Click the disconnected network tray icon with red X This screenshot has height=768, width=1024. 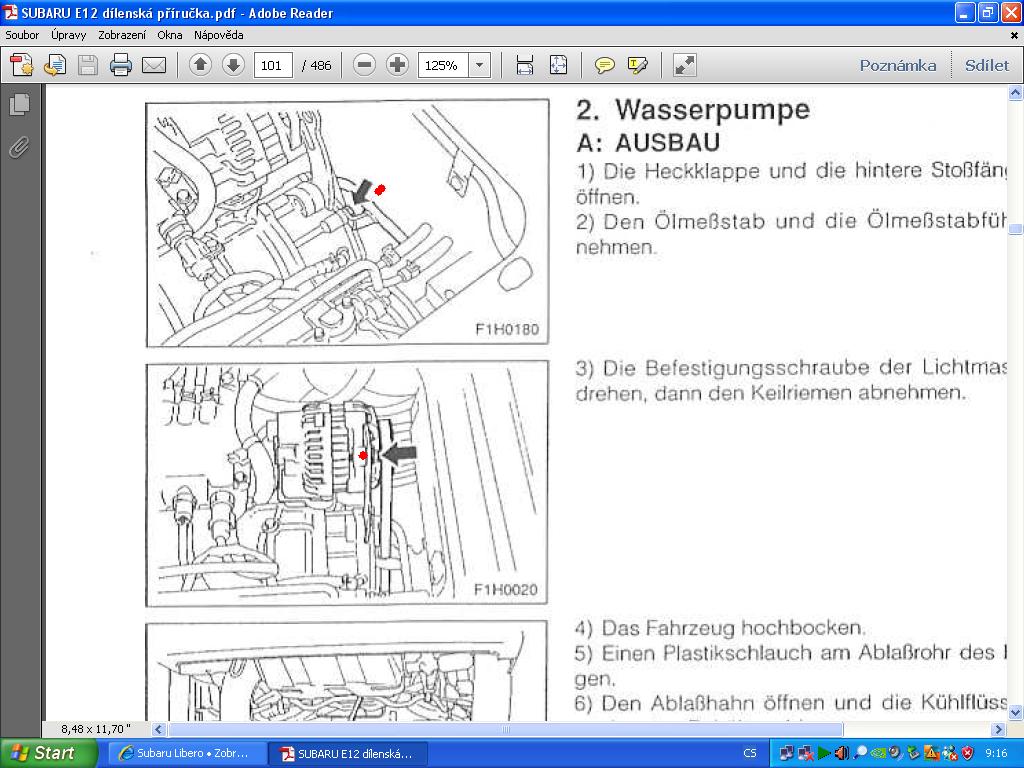[x=805, y=753]
